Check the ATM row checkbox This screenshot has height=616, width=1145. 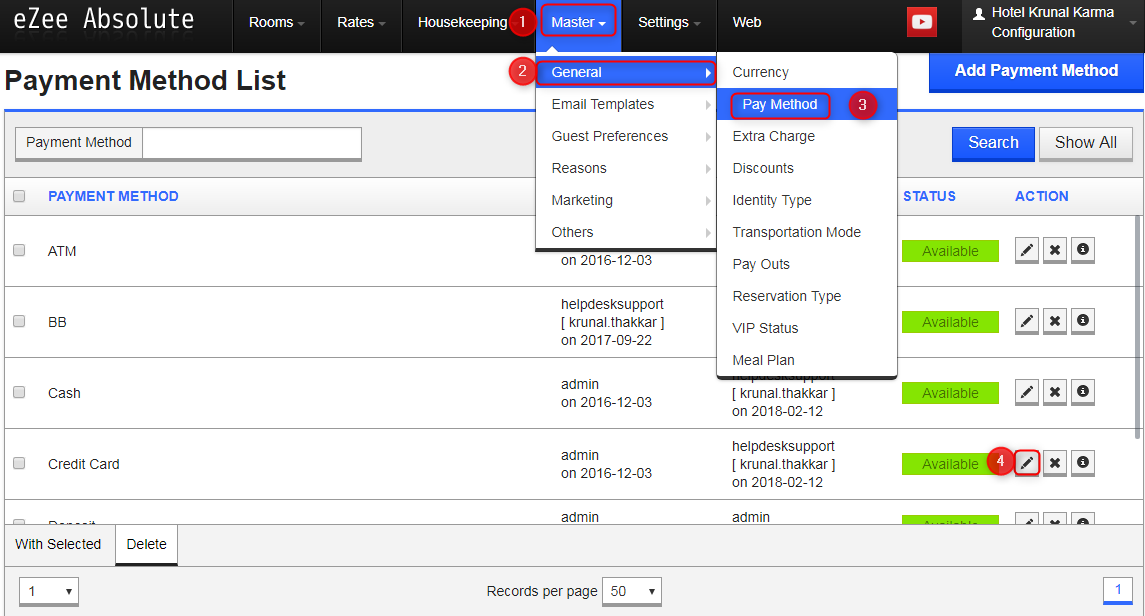[x=19, y=250]
